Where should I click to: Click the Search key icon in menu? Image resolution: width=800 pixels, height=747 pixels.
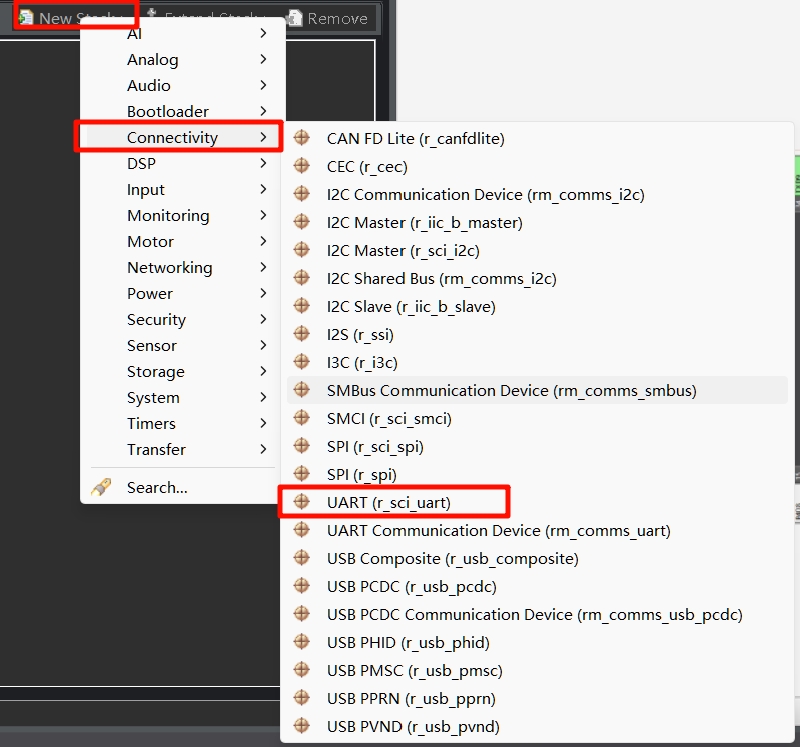[x=101, y=488]
